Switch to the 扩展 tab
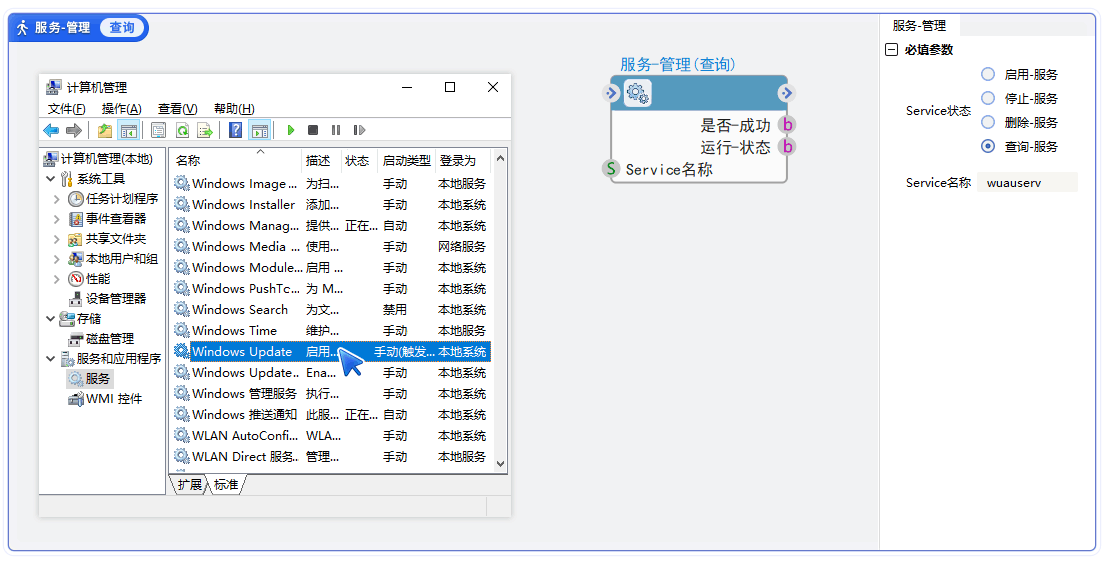Image resolution: width=1103 pixels, height=562 pixels. (x=189, y=485)
